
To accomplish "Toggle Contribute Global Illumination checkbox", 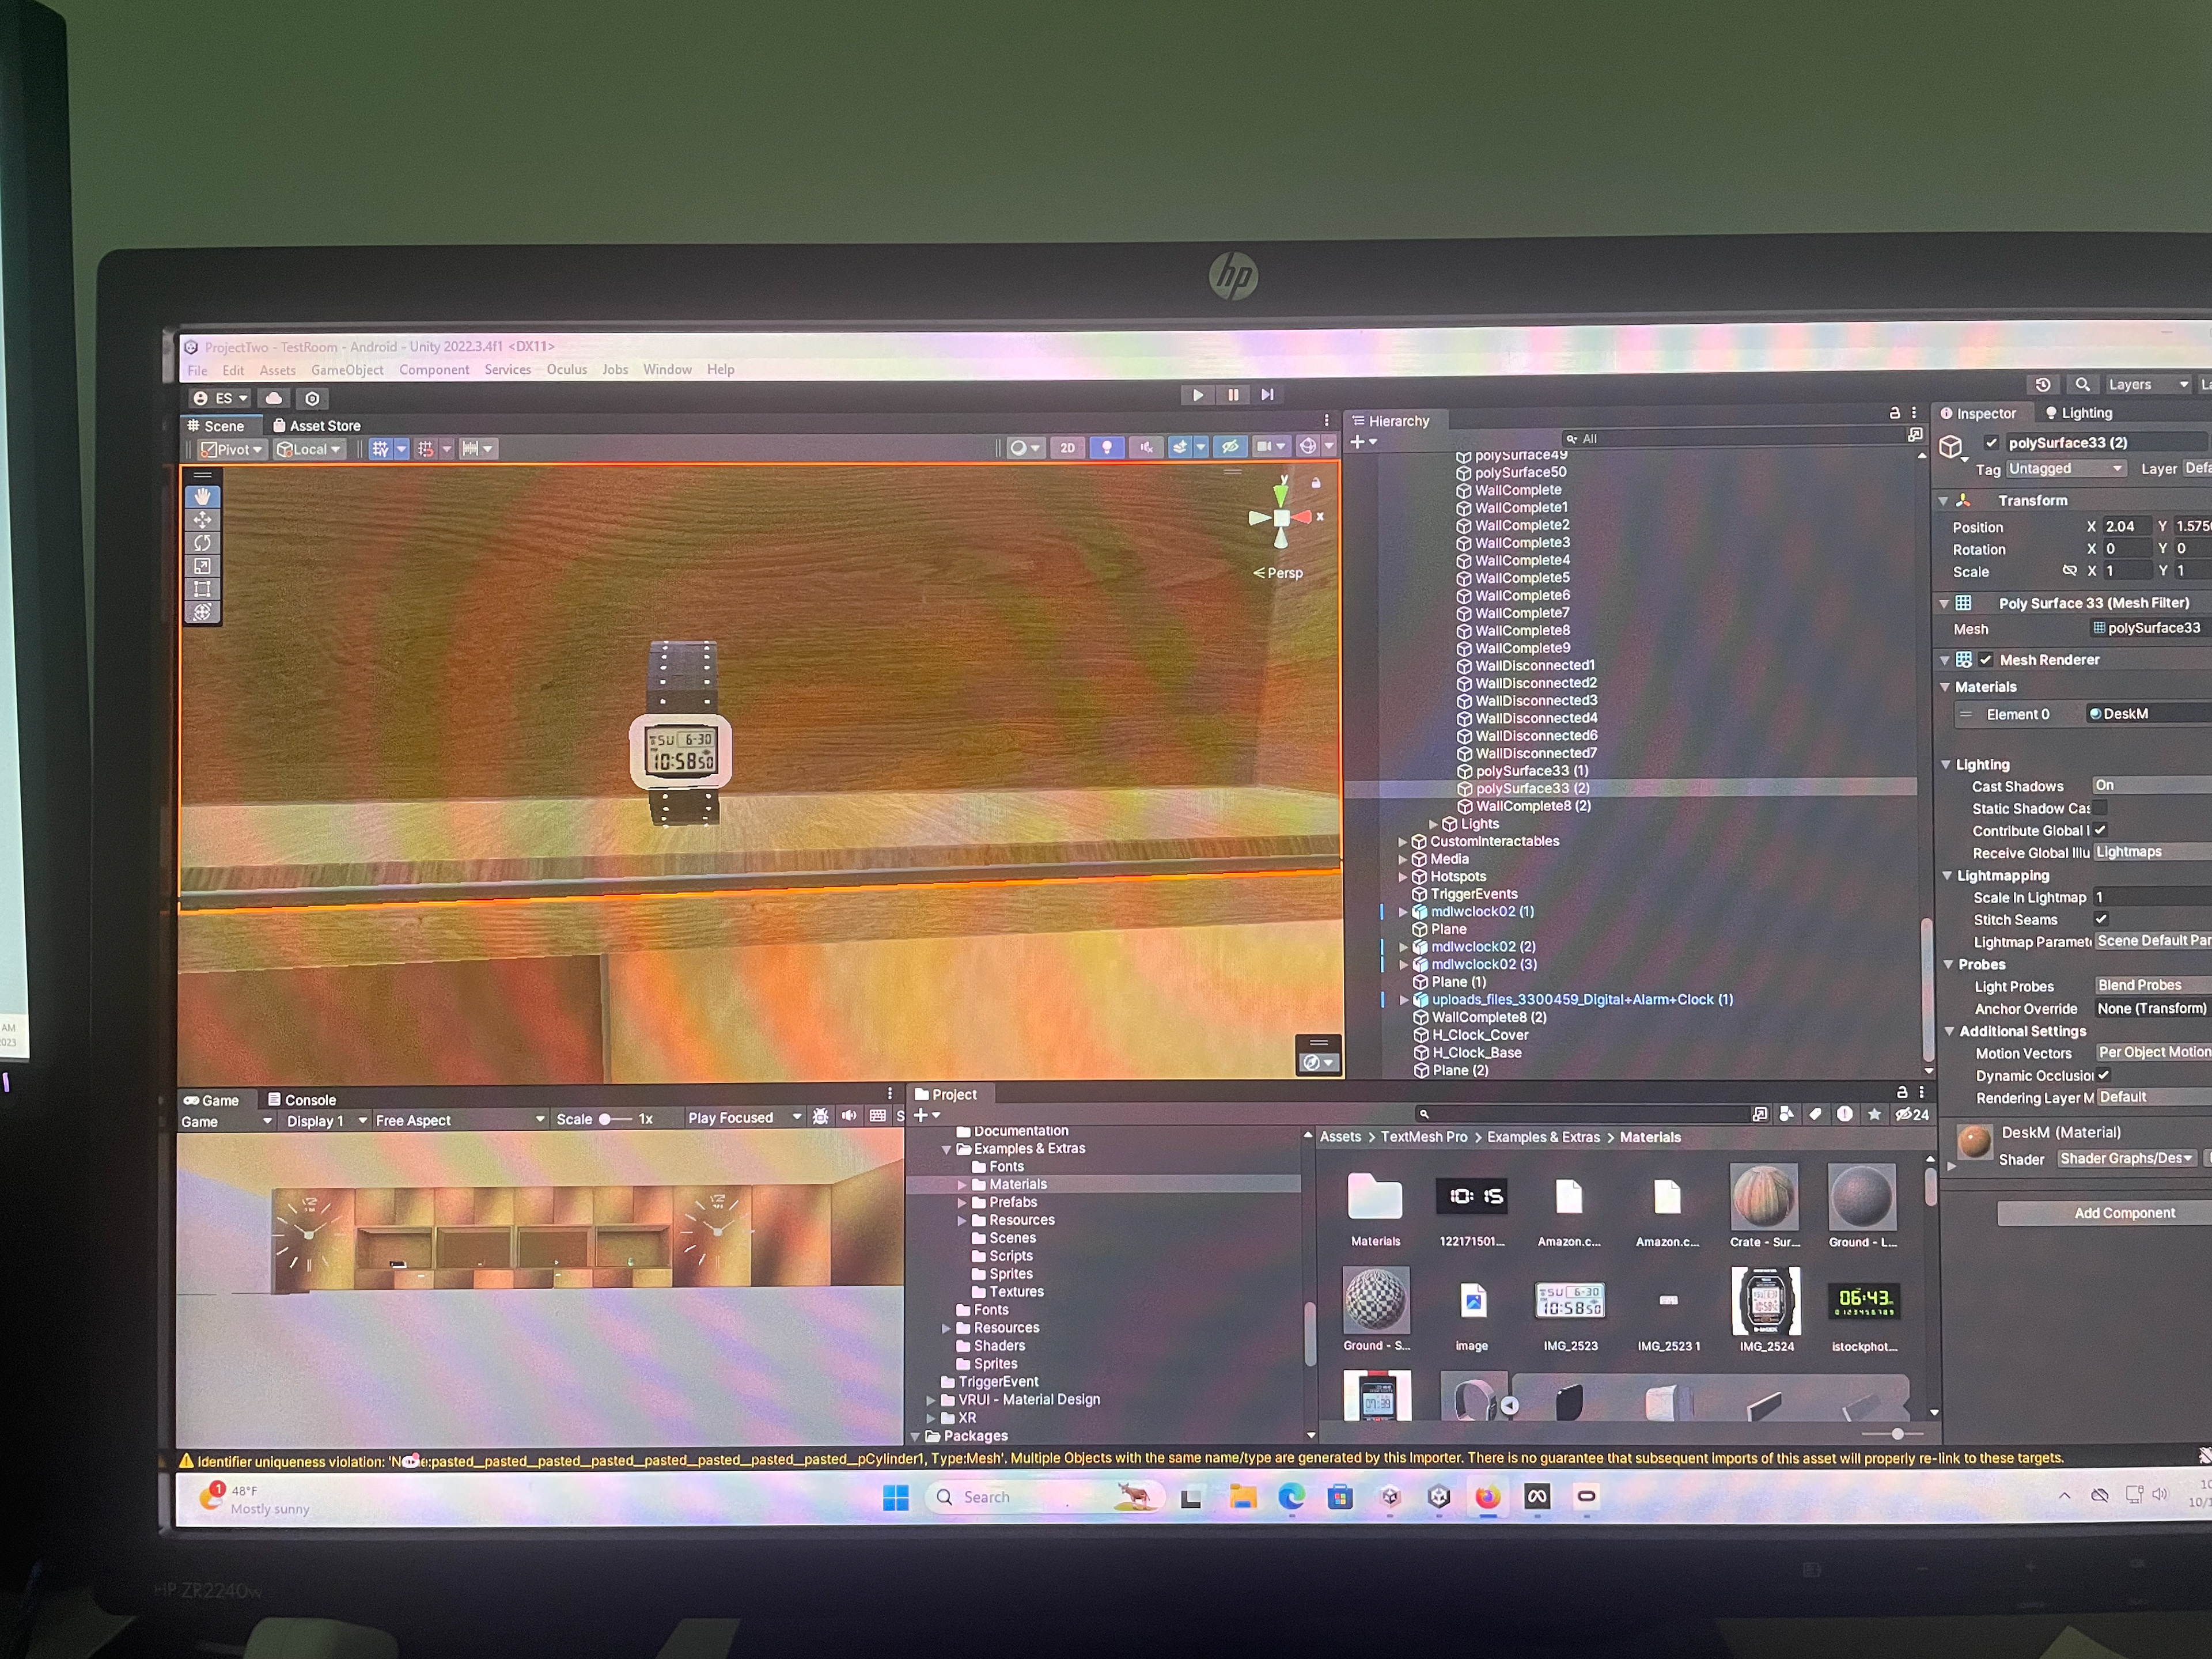I will click(2100, 830).
